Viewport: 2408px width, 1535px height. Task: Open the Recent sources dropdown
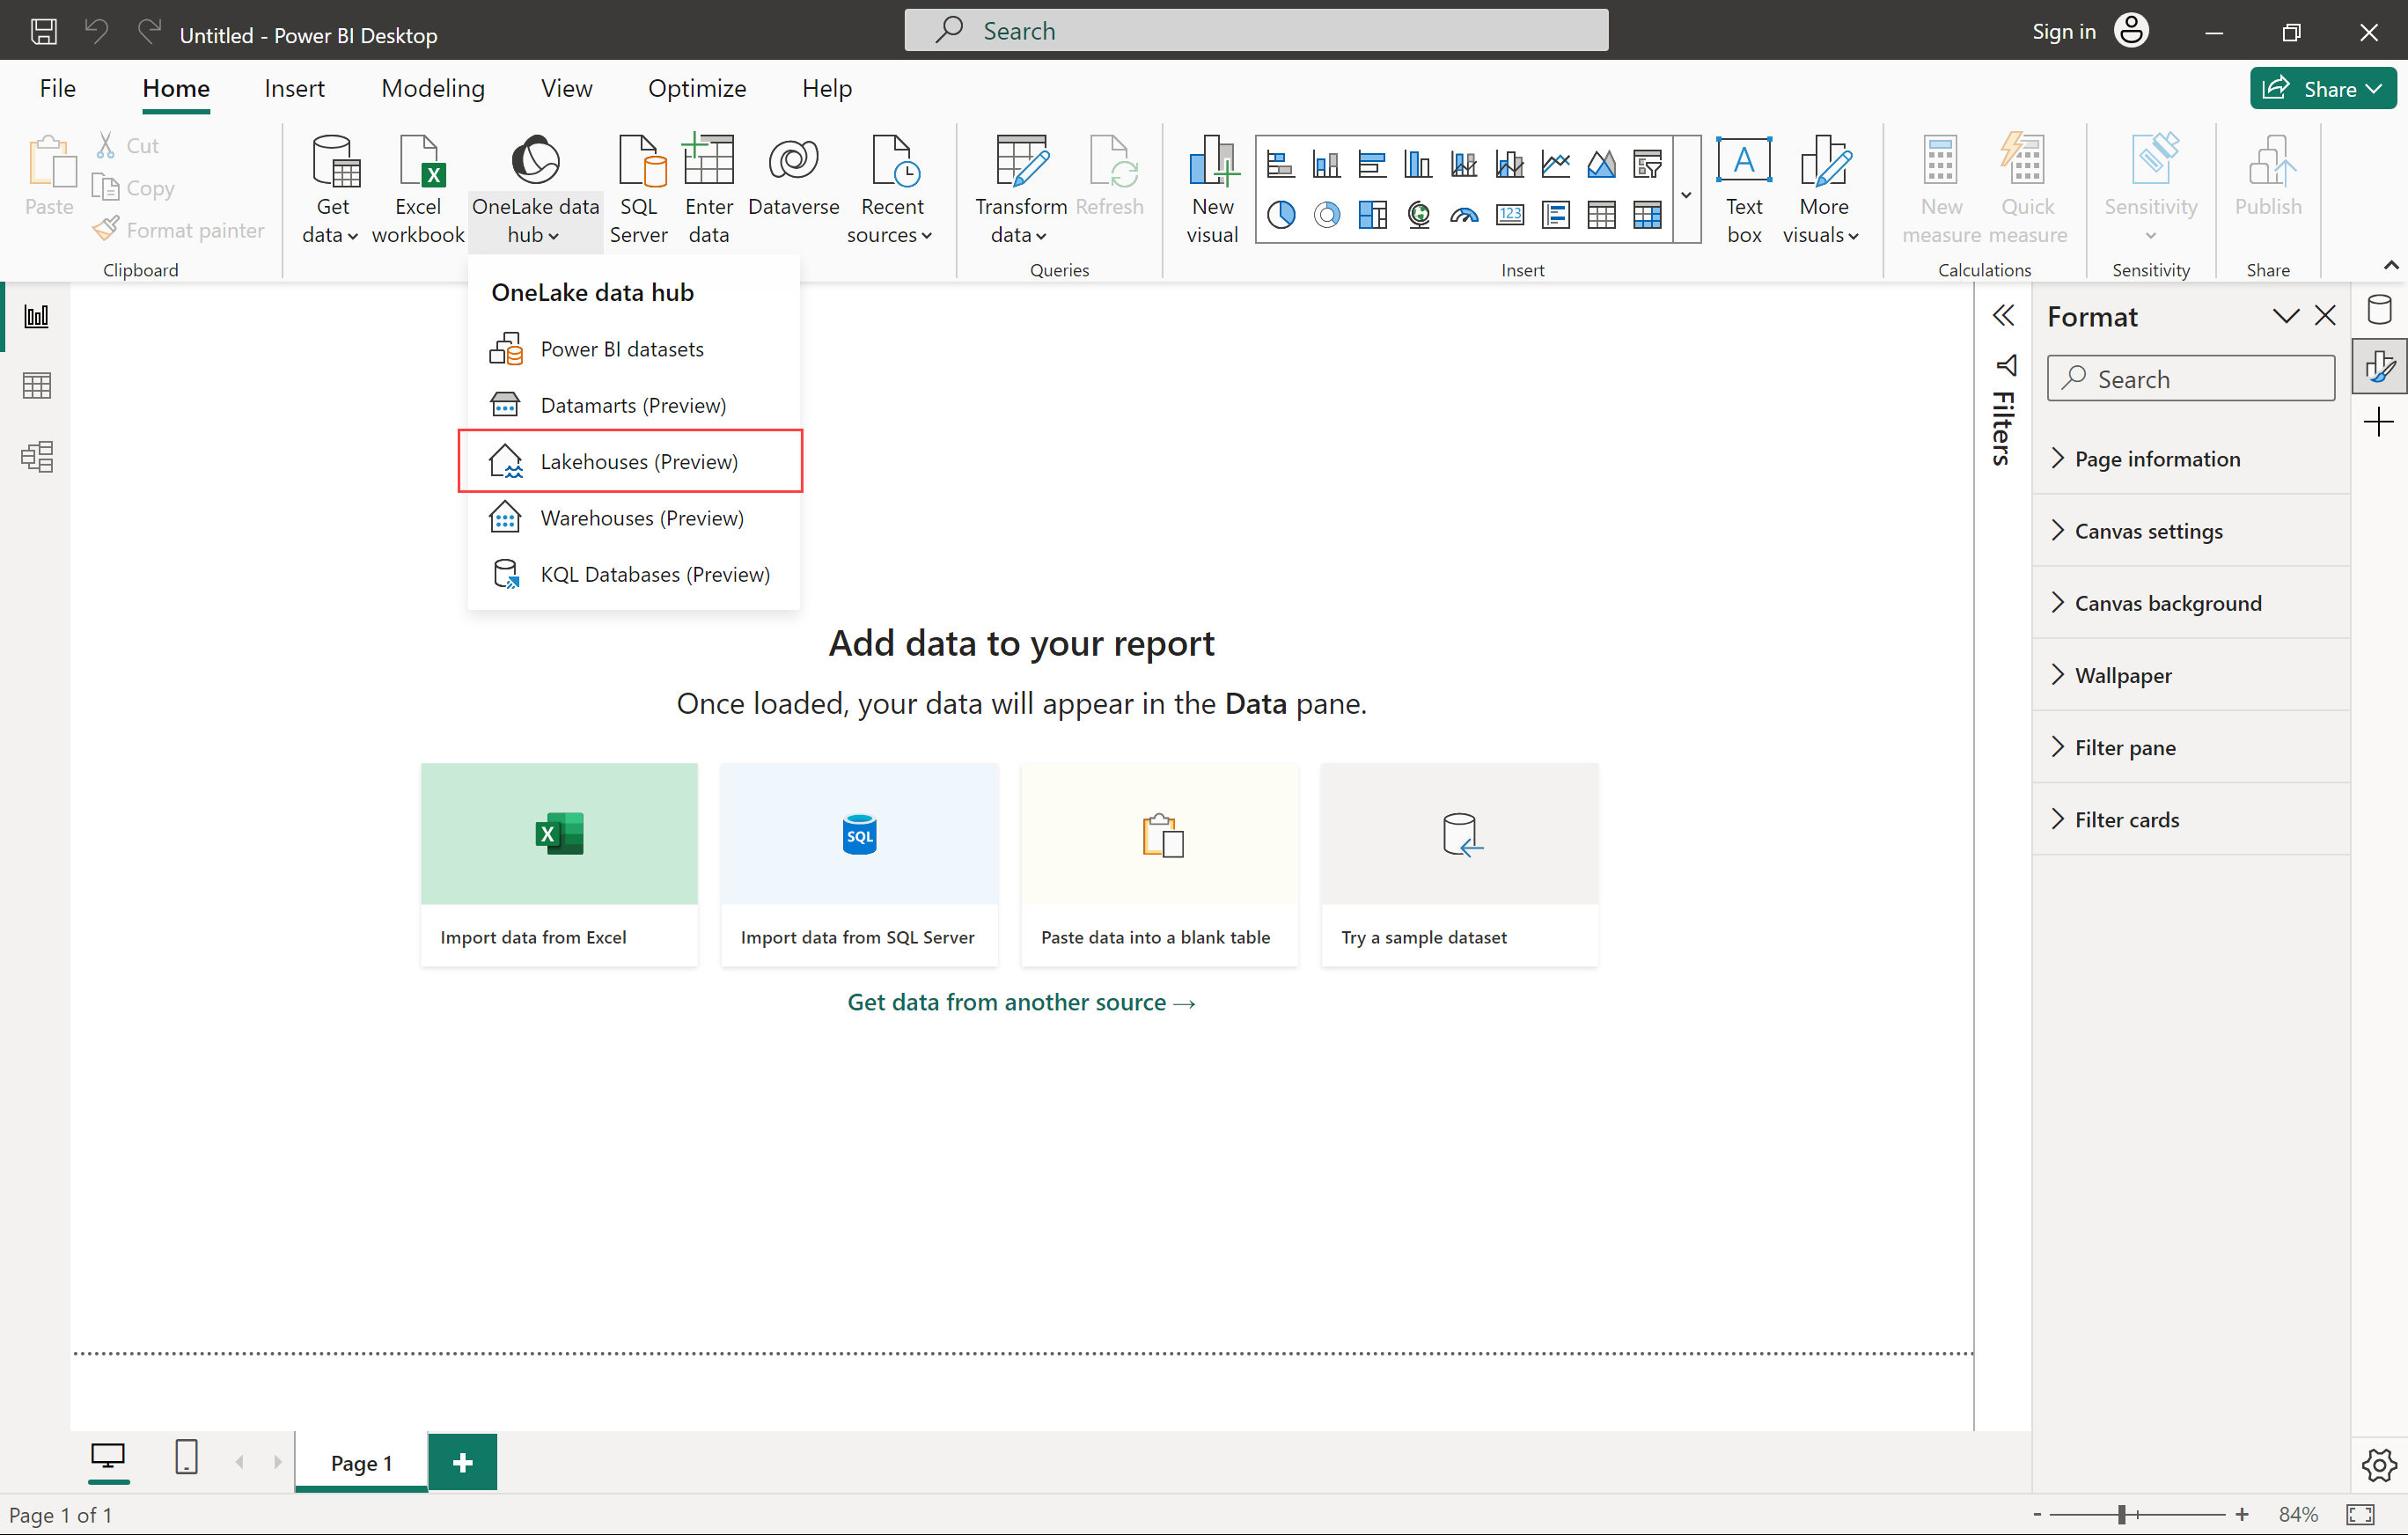[x=891, y=190]
